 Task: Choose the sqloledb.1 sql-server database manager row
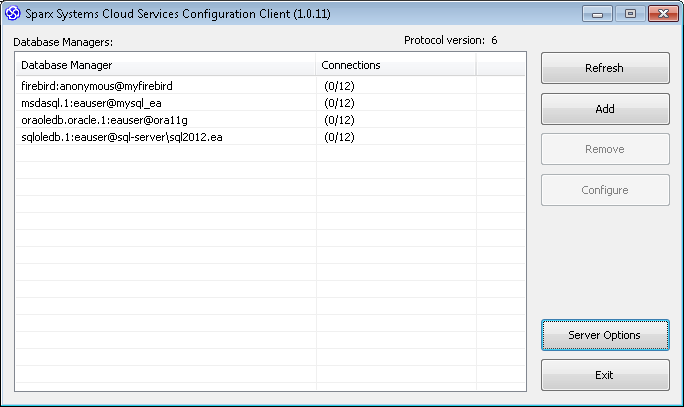120,137
